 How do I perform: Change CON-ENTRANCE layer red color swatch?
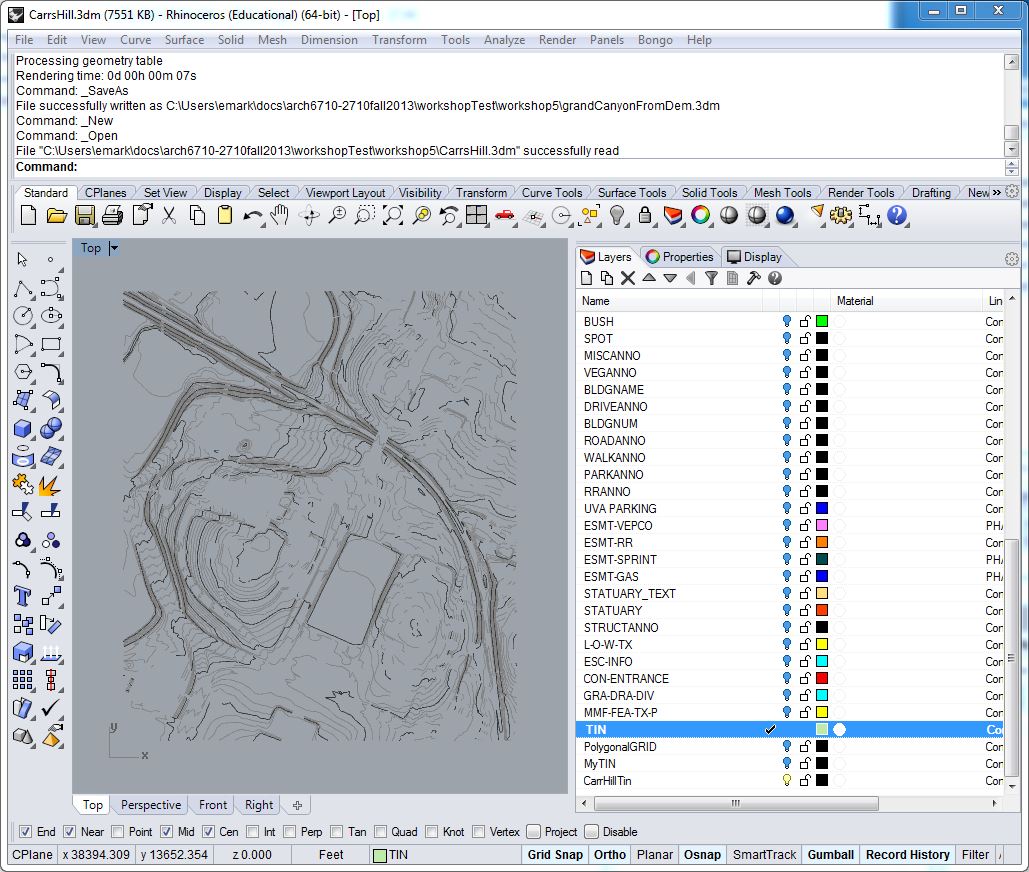pyautogui.click(x=822, y=678)
